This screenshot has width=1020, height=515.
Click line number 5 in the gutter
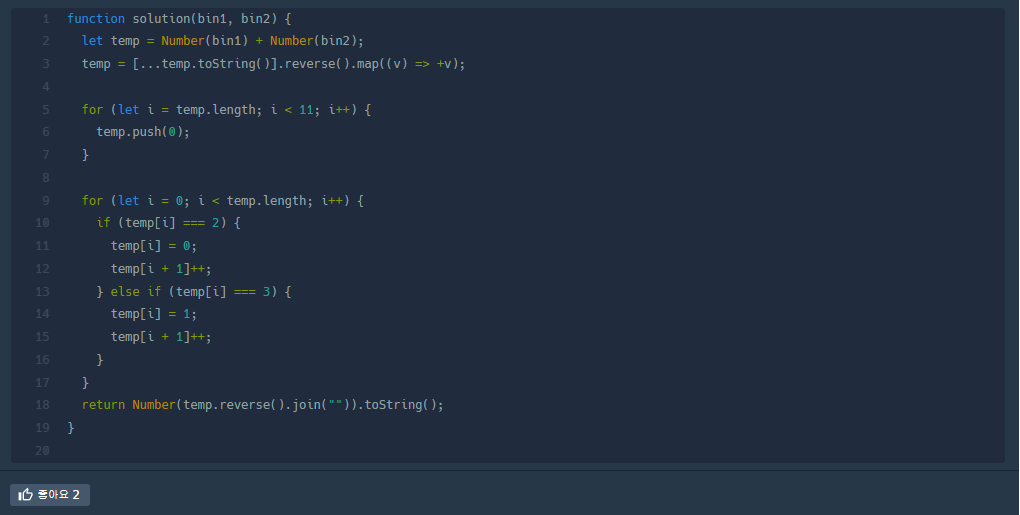pyautogui.click(x=46, y=110)
